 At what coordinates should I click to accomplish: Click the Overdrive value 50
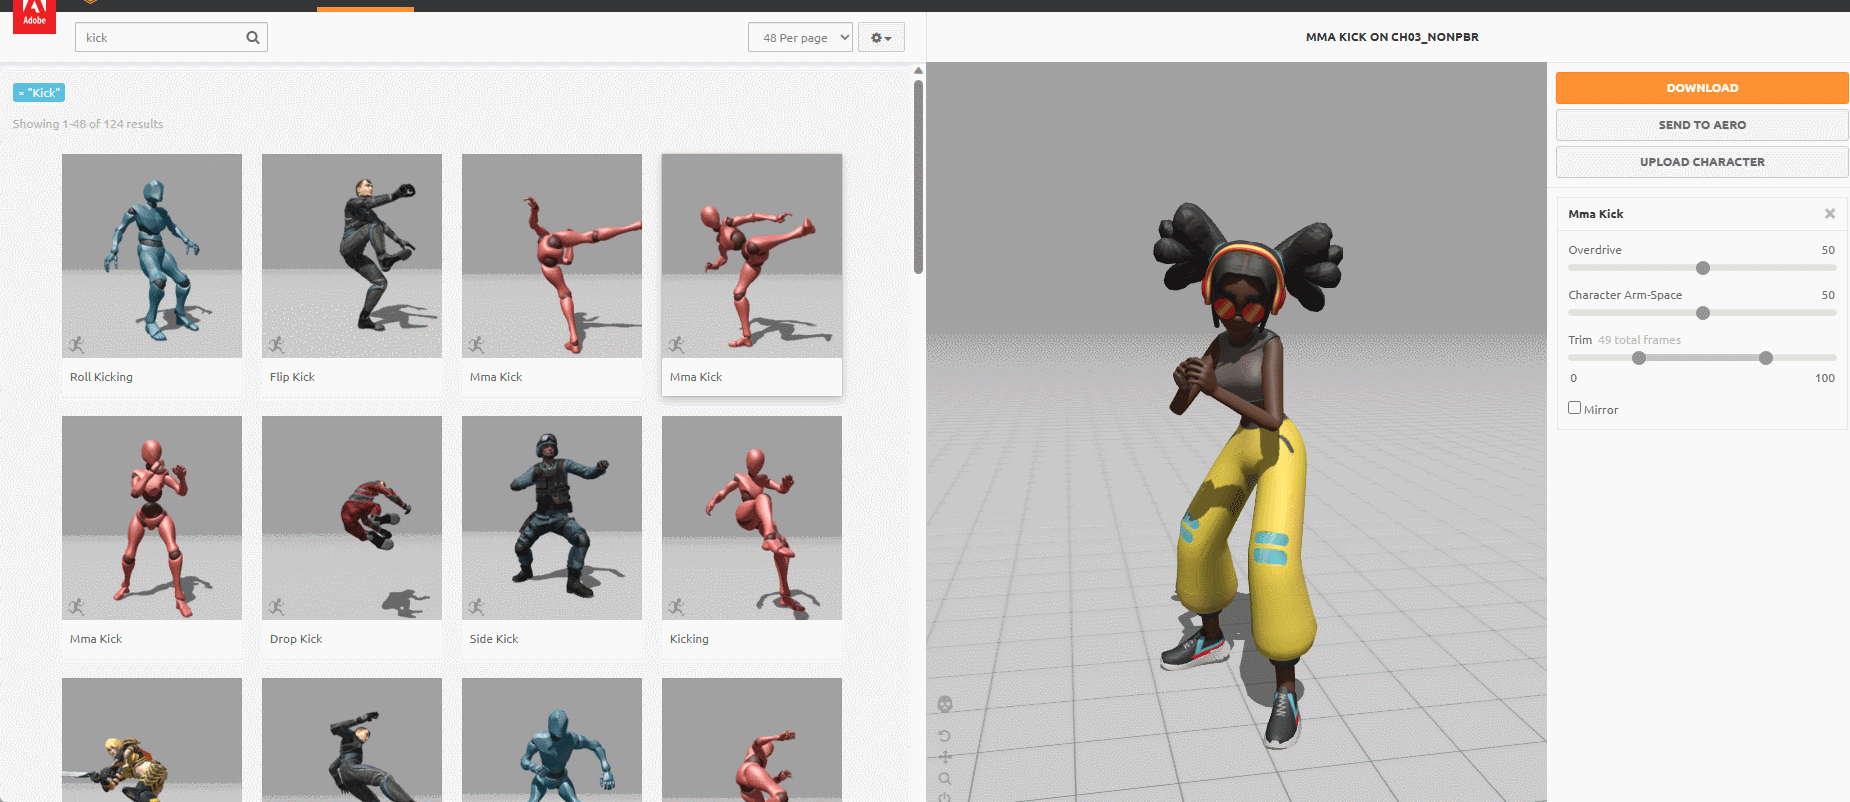1828,250
